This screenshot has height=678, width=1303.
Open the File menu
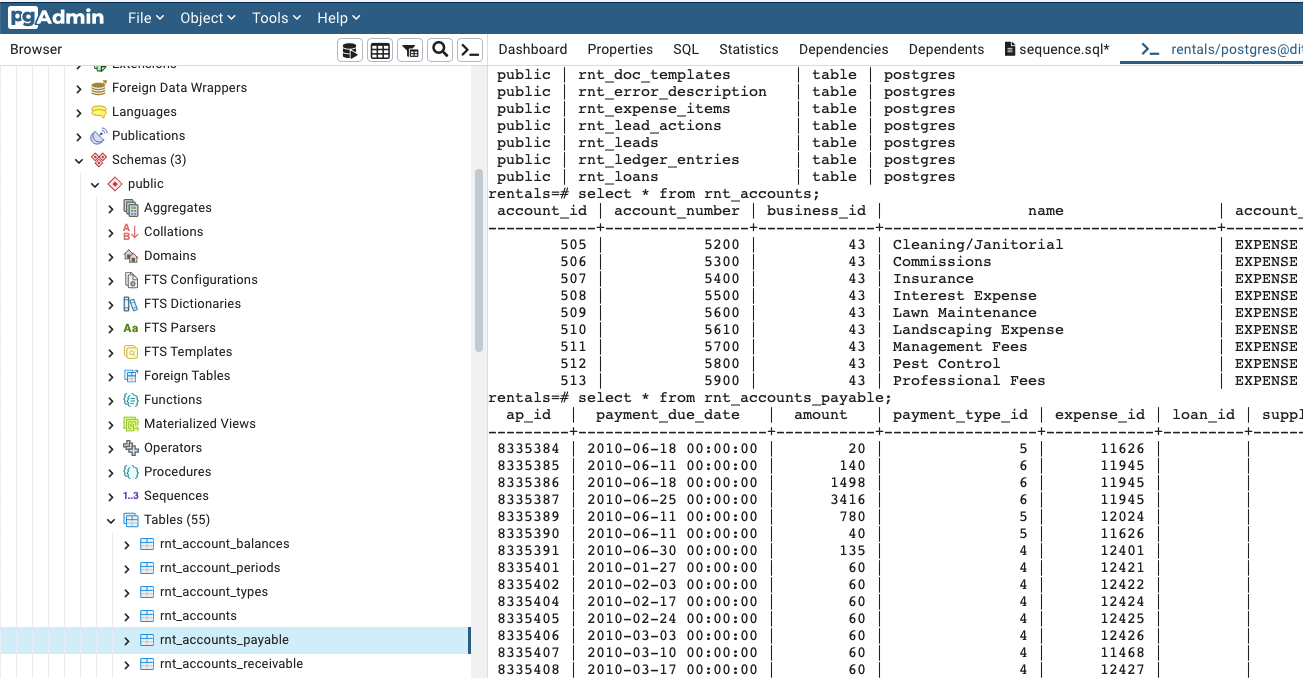pos(146,18)
